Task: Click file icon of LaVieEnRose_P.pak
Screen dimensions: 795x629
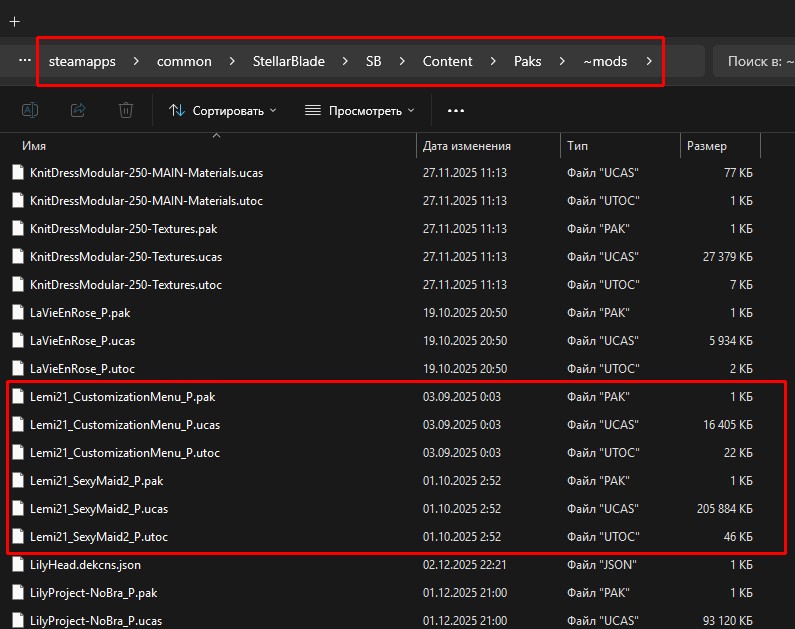Action: (x=17, y=313)
